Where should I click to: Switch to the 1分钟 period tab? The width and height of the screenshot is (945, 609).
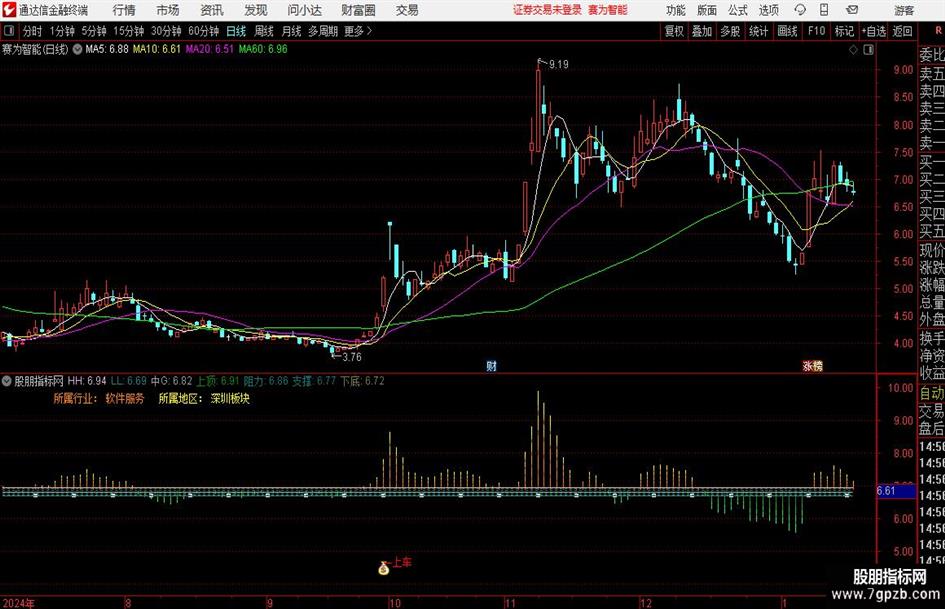(x=62, y=31)
